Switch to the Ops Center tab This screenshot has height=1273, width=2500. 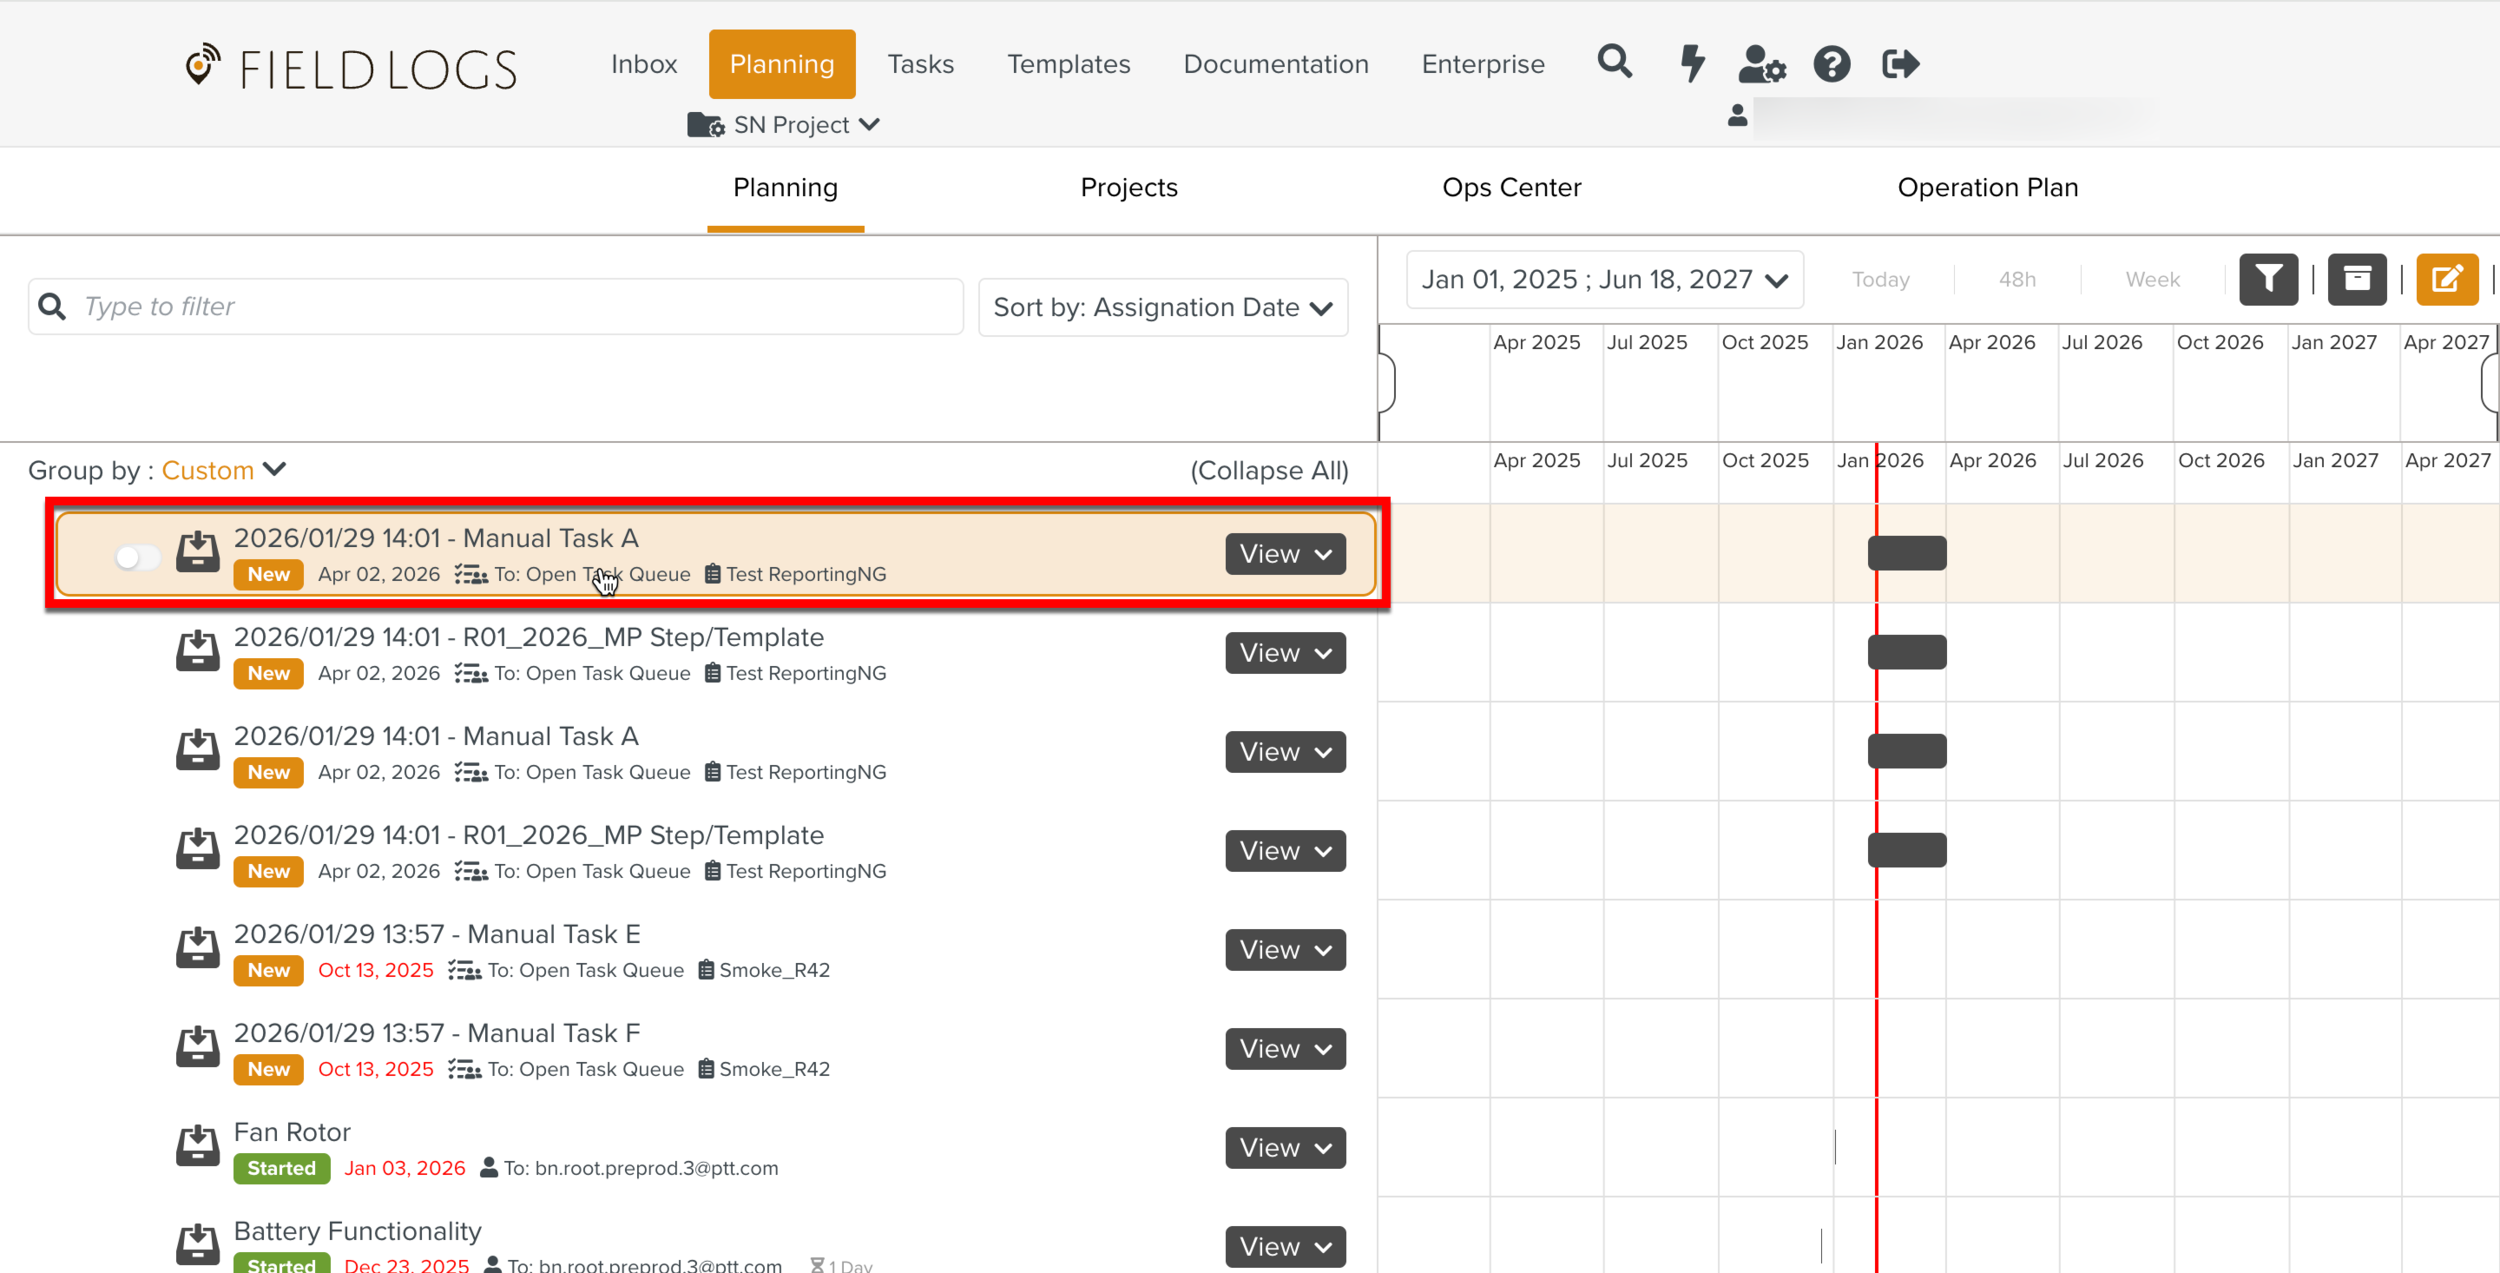point(1511,188)
